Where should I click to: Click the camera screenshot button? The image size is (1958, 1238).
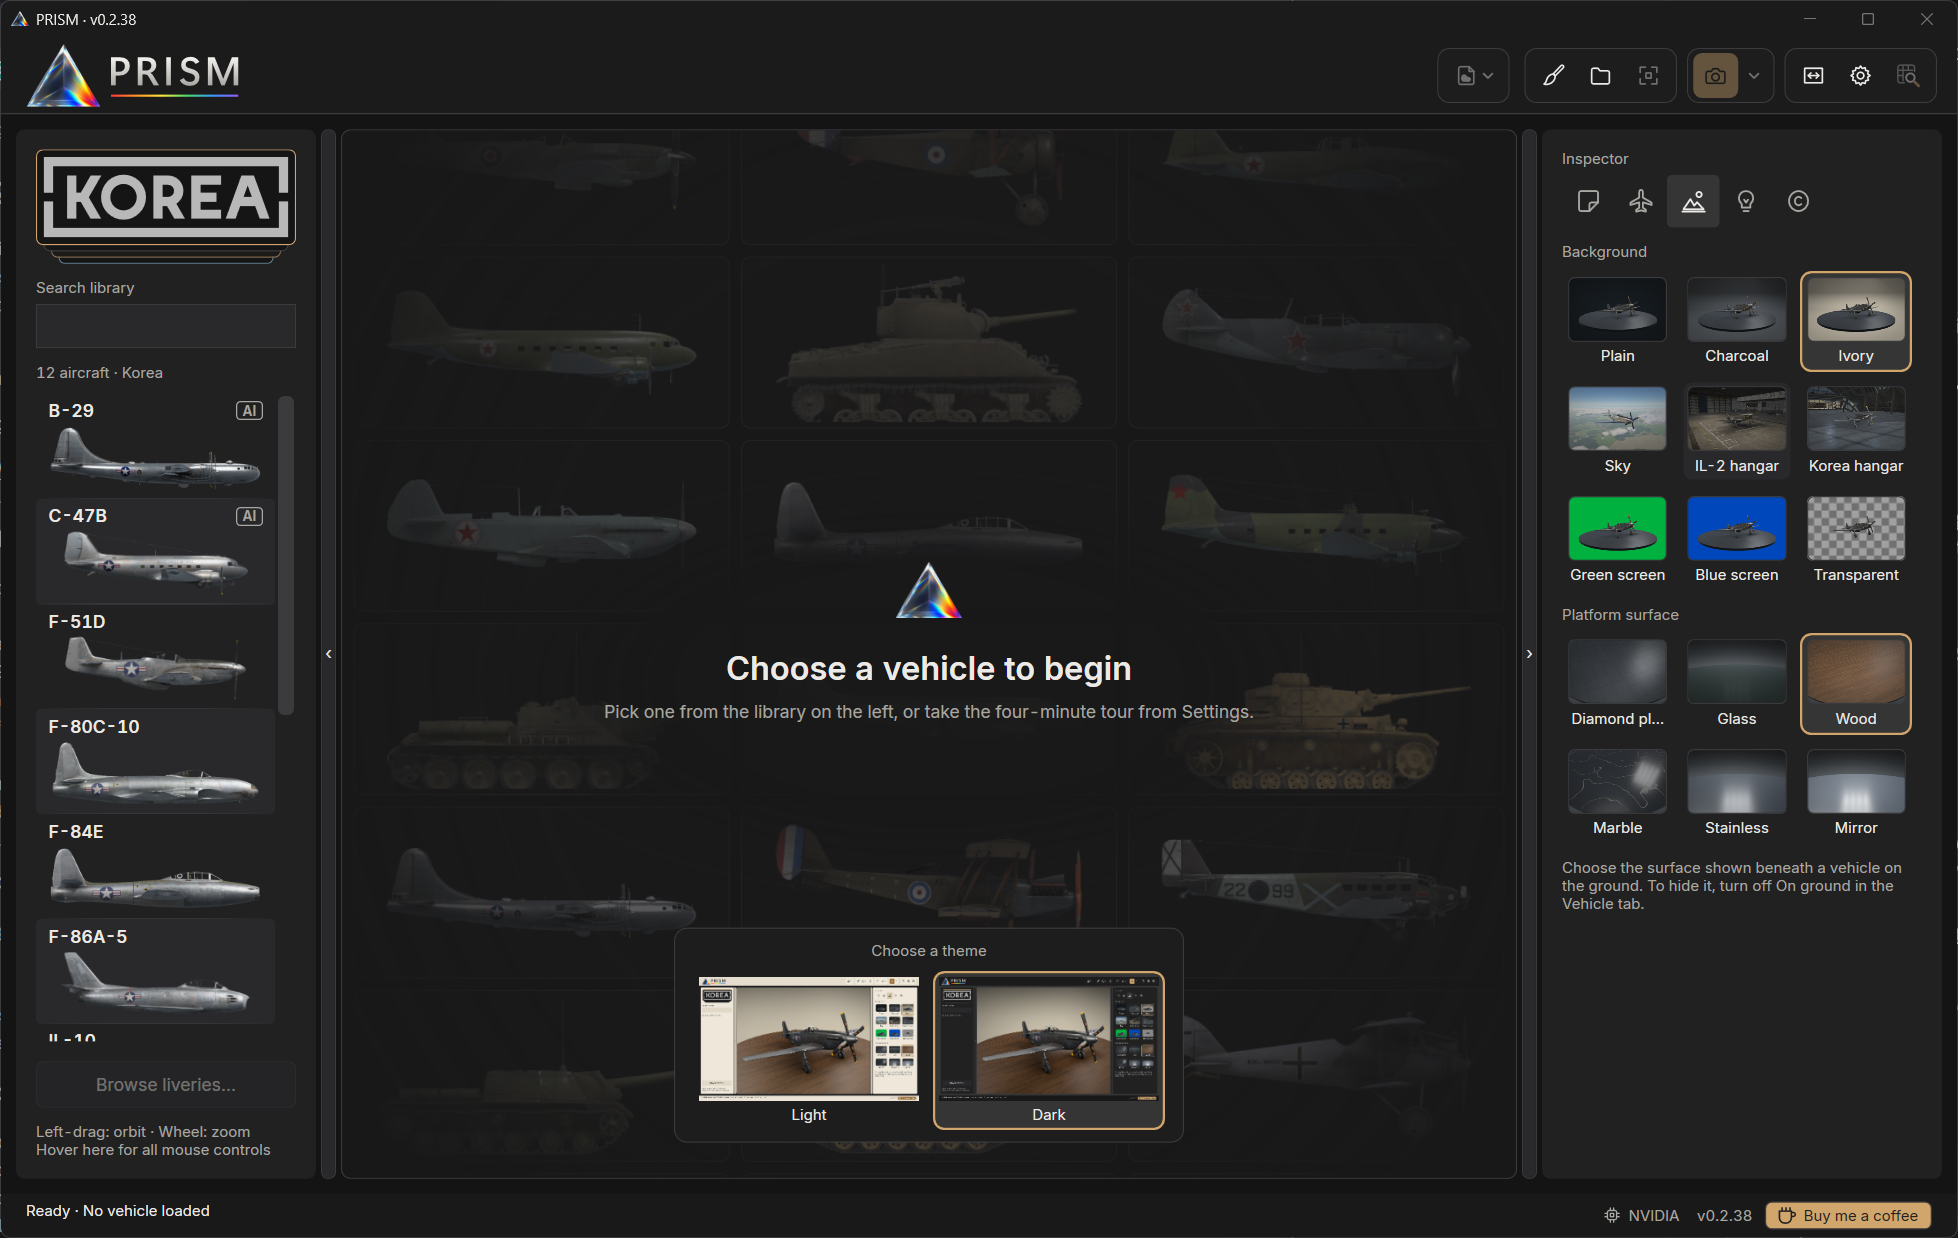coord(1715,76)
